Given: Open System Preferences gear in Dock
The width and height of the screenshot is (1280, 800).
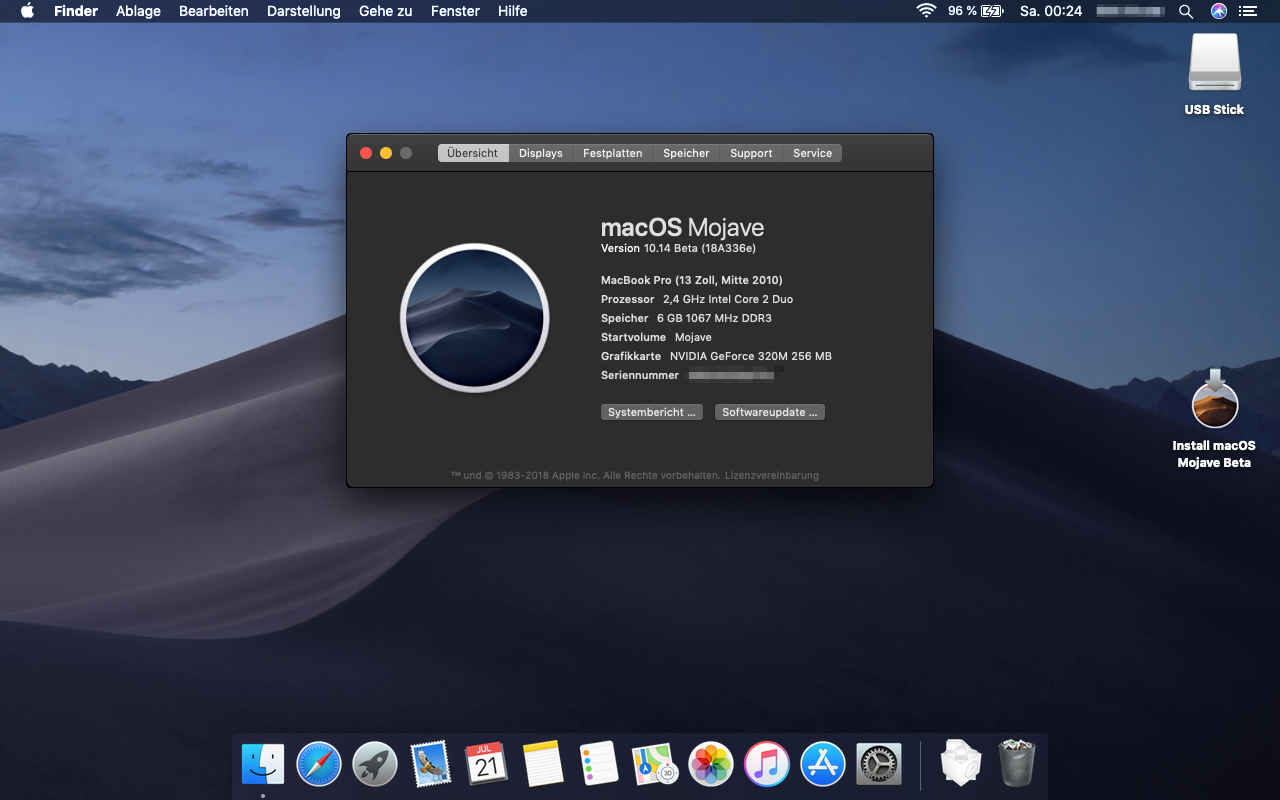Looking at the screenshot, I should [x=879, y=765].
